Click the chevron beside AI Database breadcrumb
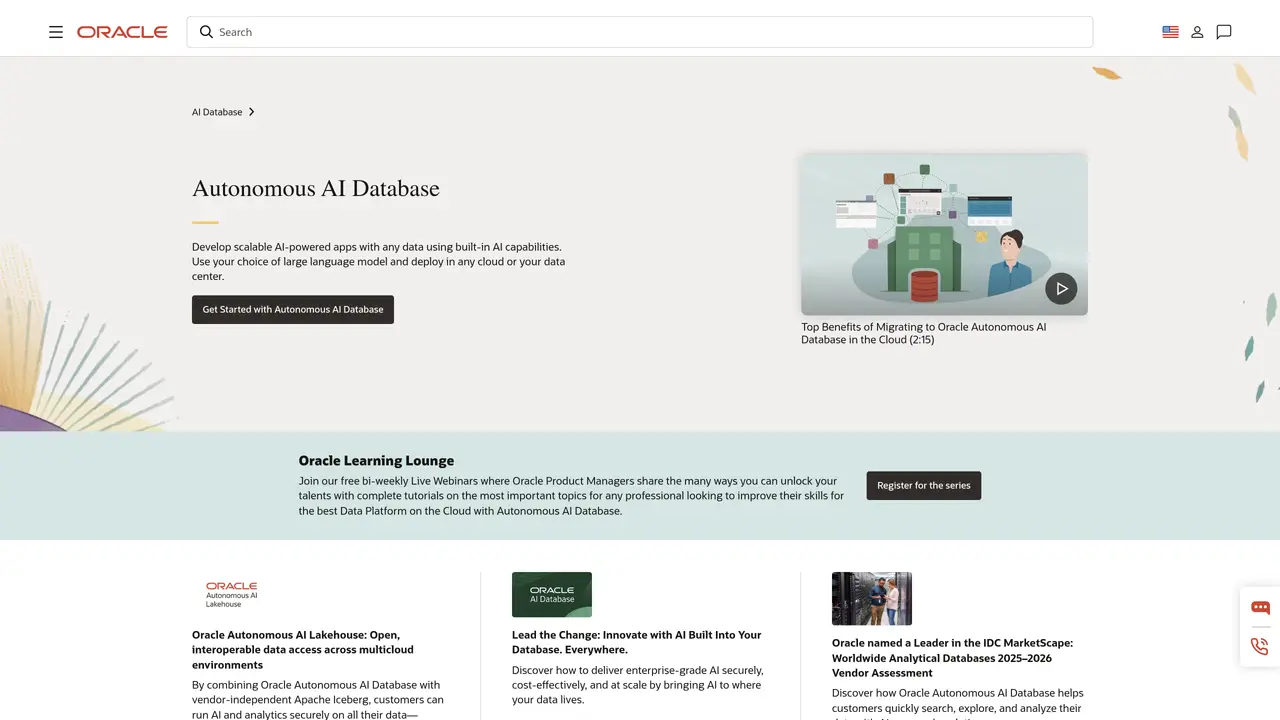1280x720 pixels. [252, 112]
